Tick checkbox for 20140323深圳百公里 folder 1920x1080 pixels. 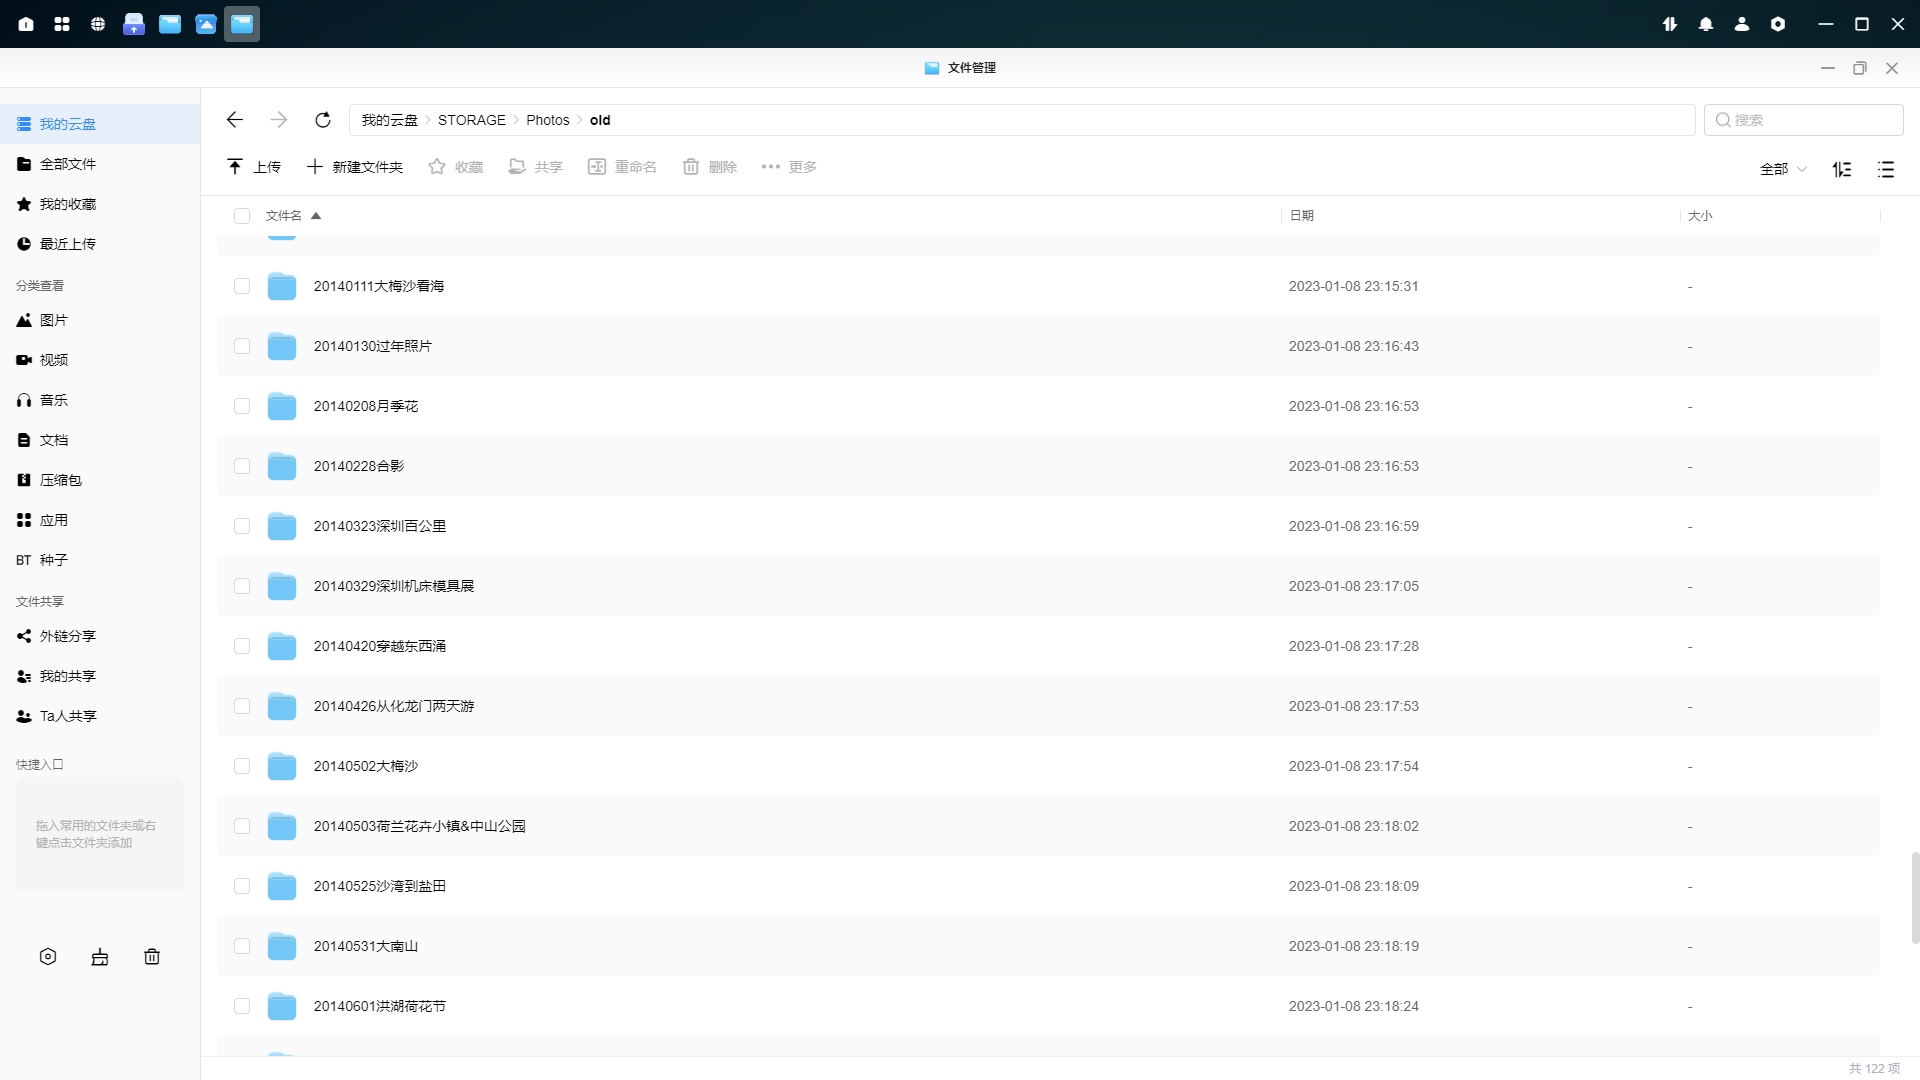click(242, 526)
